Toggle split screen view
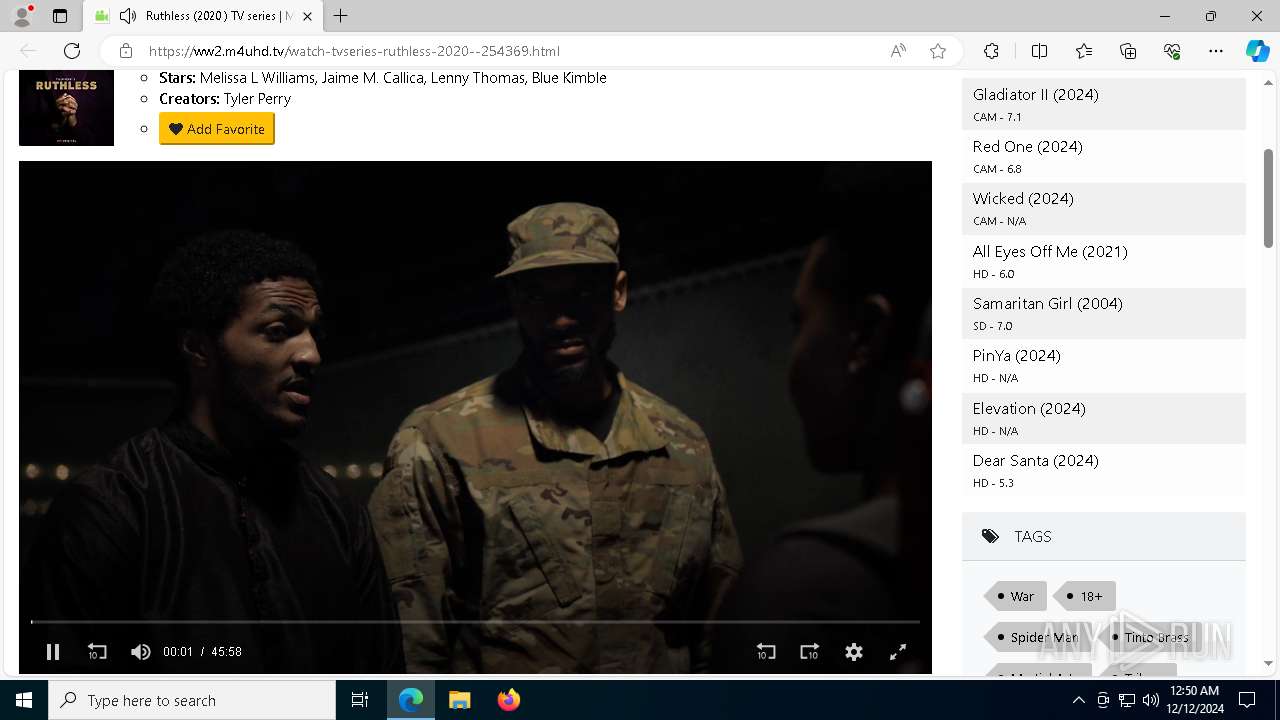This screenshot has width=1280, height=720. tap(1039, 51)
